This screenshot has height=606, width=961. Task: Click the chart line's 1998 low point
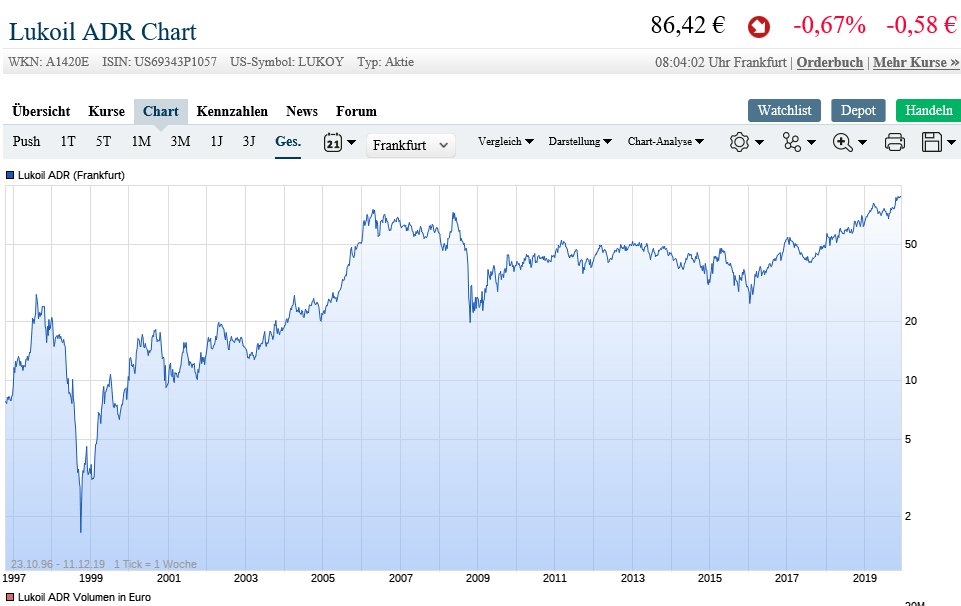point(80,531)
